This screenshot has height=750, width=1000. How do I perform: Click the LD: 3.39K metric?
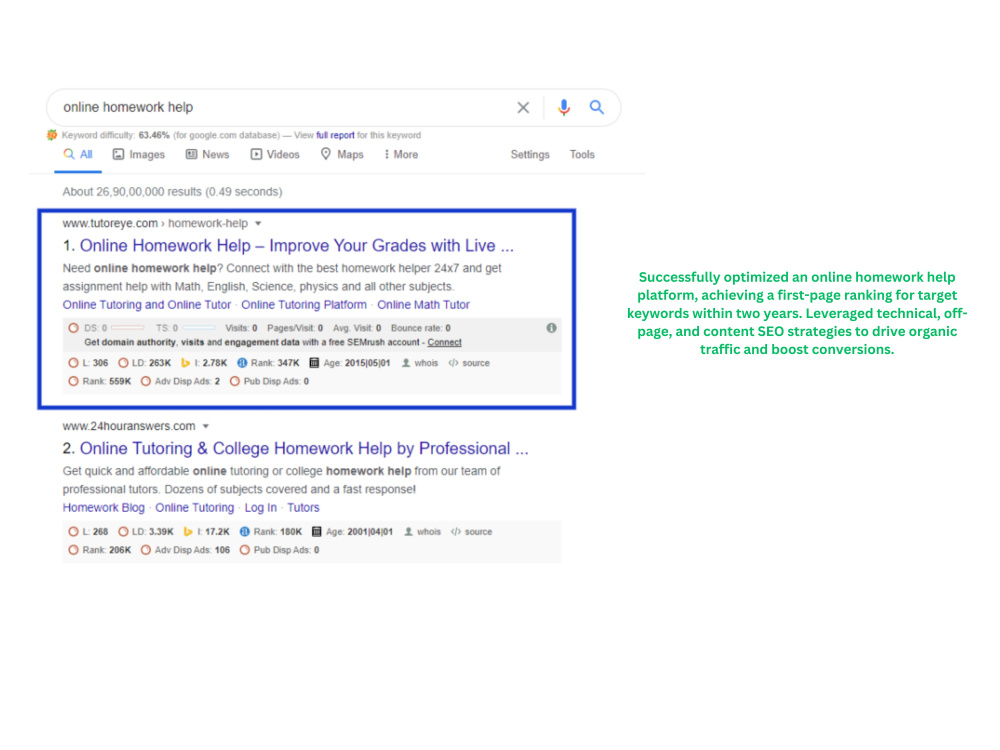click(146, 532)
